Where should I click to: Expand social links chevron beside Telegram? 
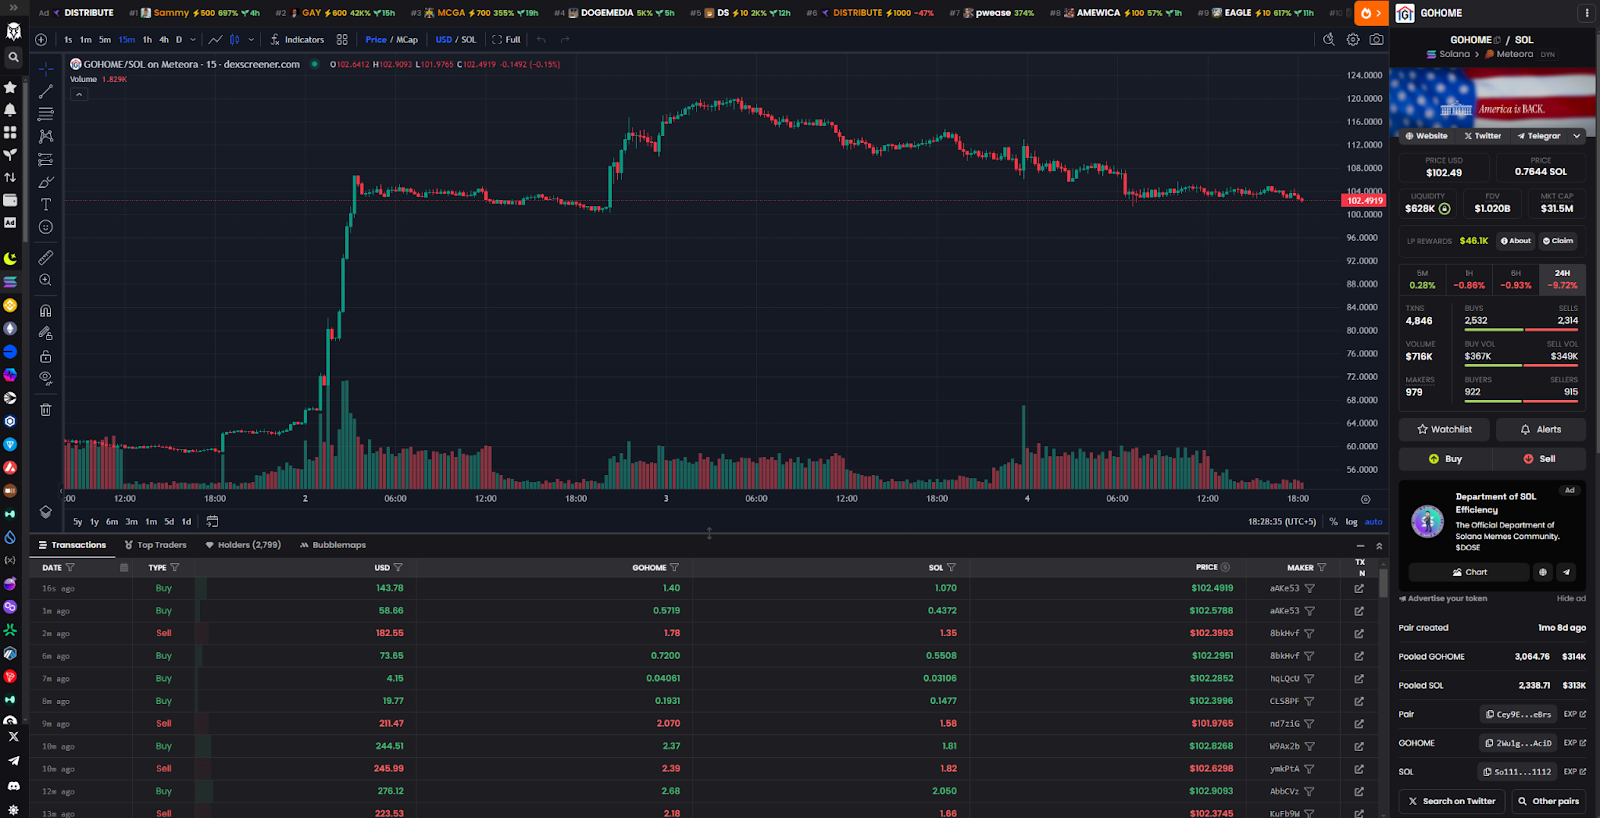pyautogui.click(x=1577, y=136)
